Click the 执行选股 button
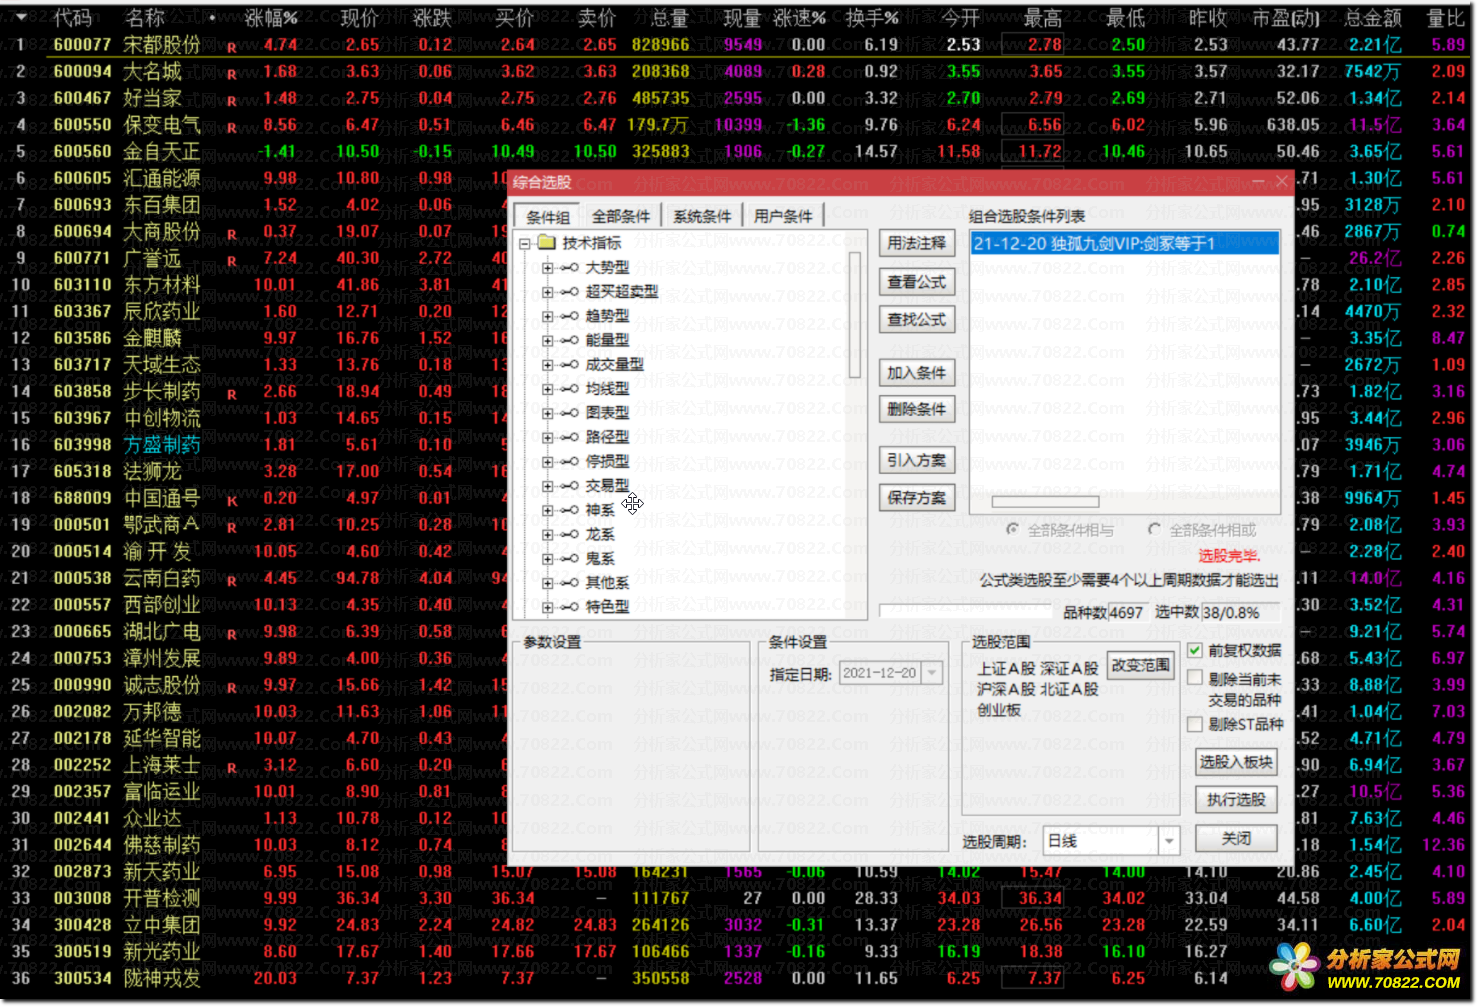 click(x=1236, y=799)
